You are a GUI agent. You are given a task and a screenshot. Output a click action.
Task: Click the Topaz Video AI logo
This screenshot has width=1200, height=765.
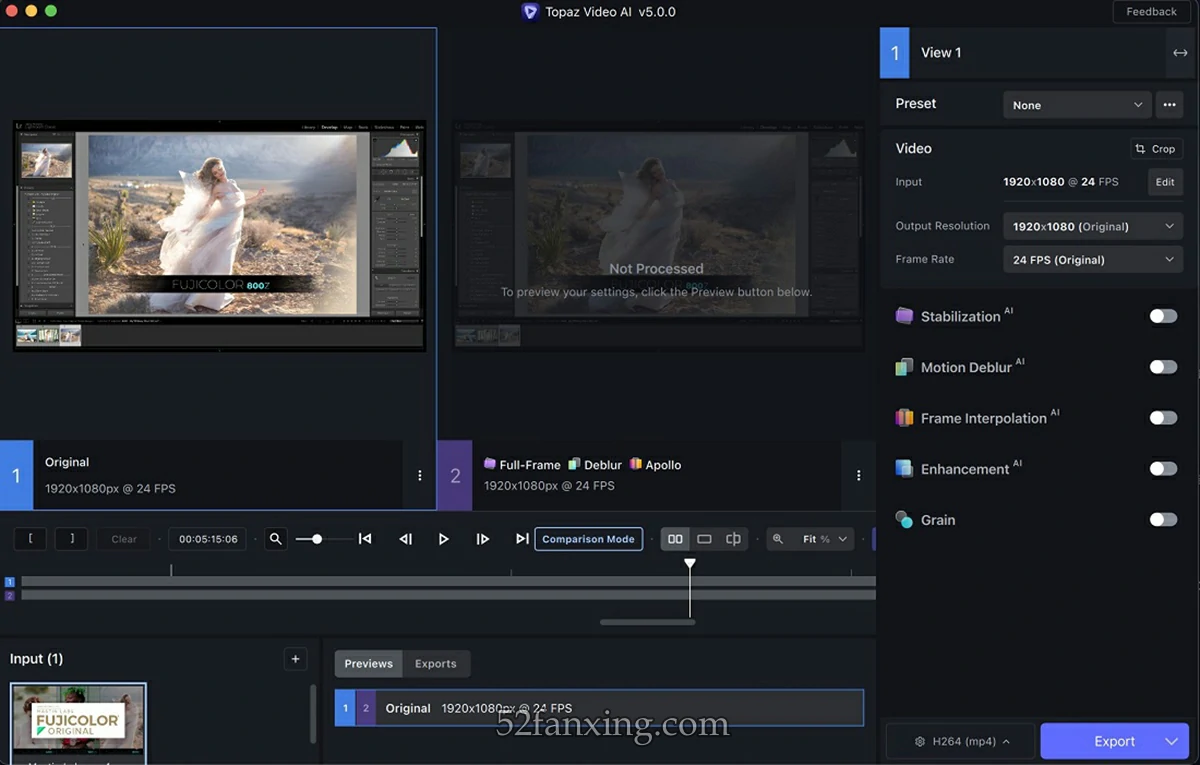coord(530,12)
